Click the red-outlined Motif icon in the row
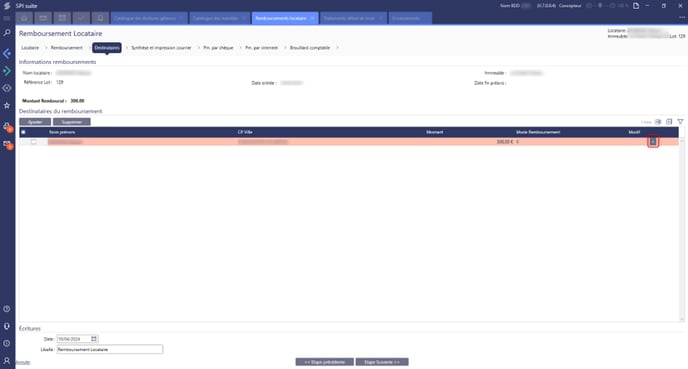The height and width of the screenshot is (369, 688). pyautogui.click(x=653, y=142)
